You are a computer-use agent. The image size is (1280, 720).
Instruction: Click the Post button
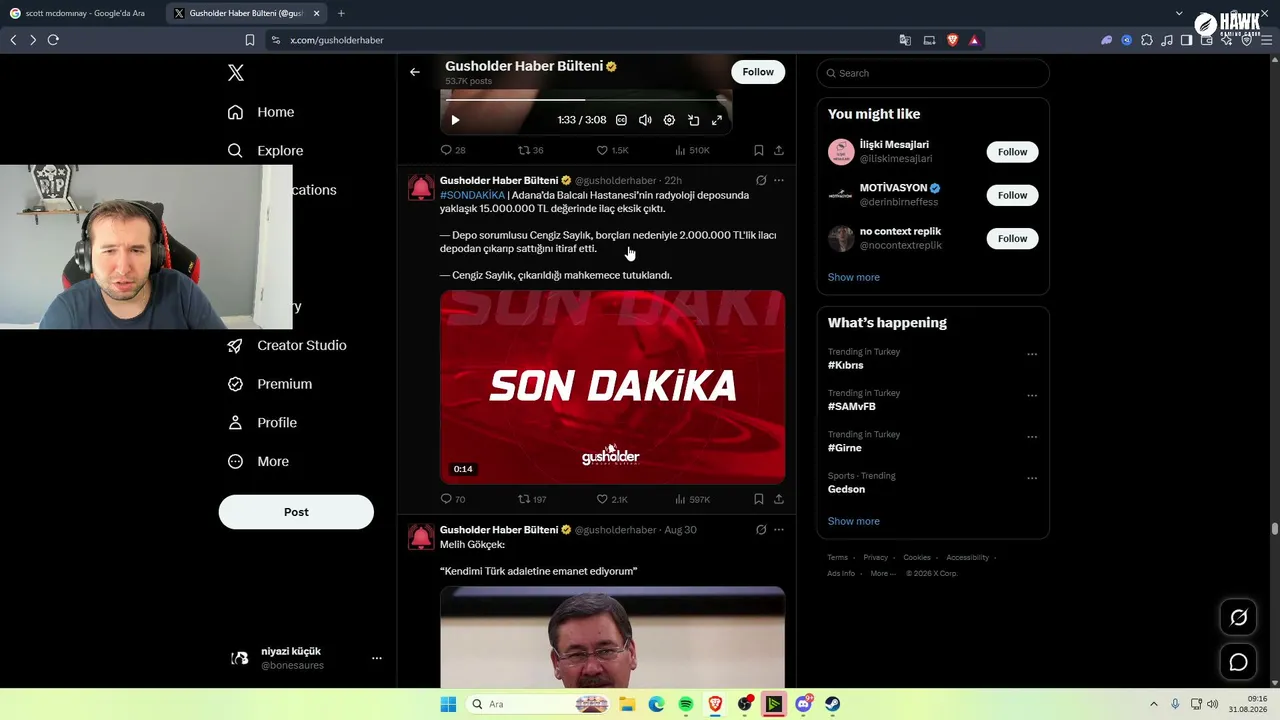(296, 512)
